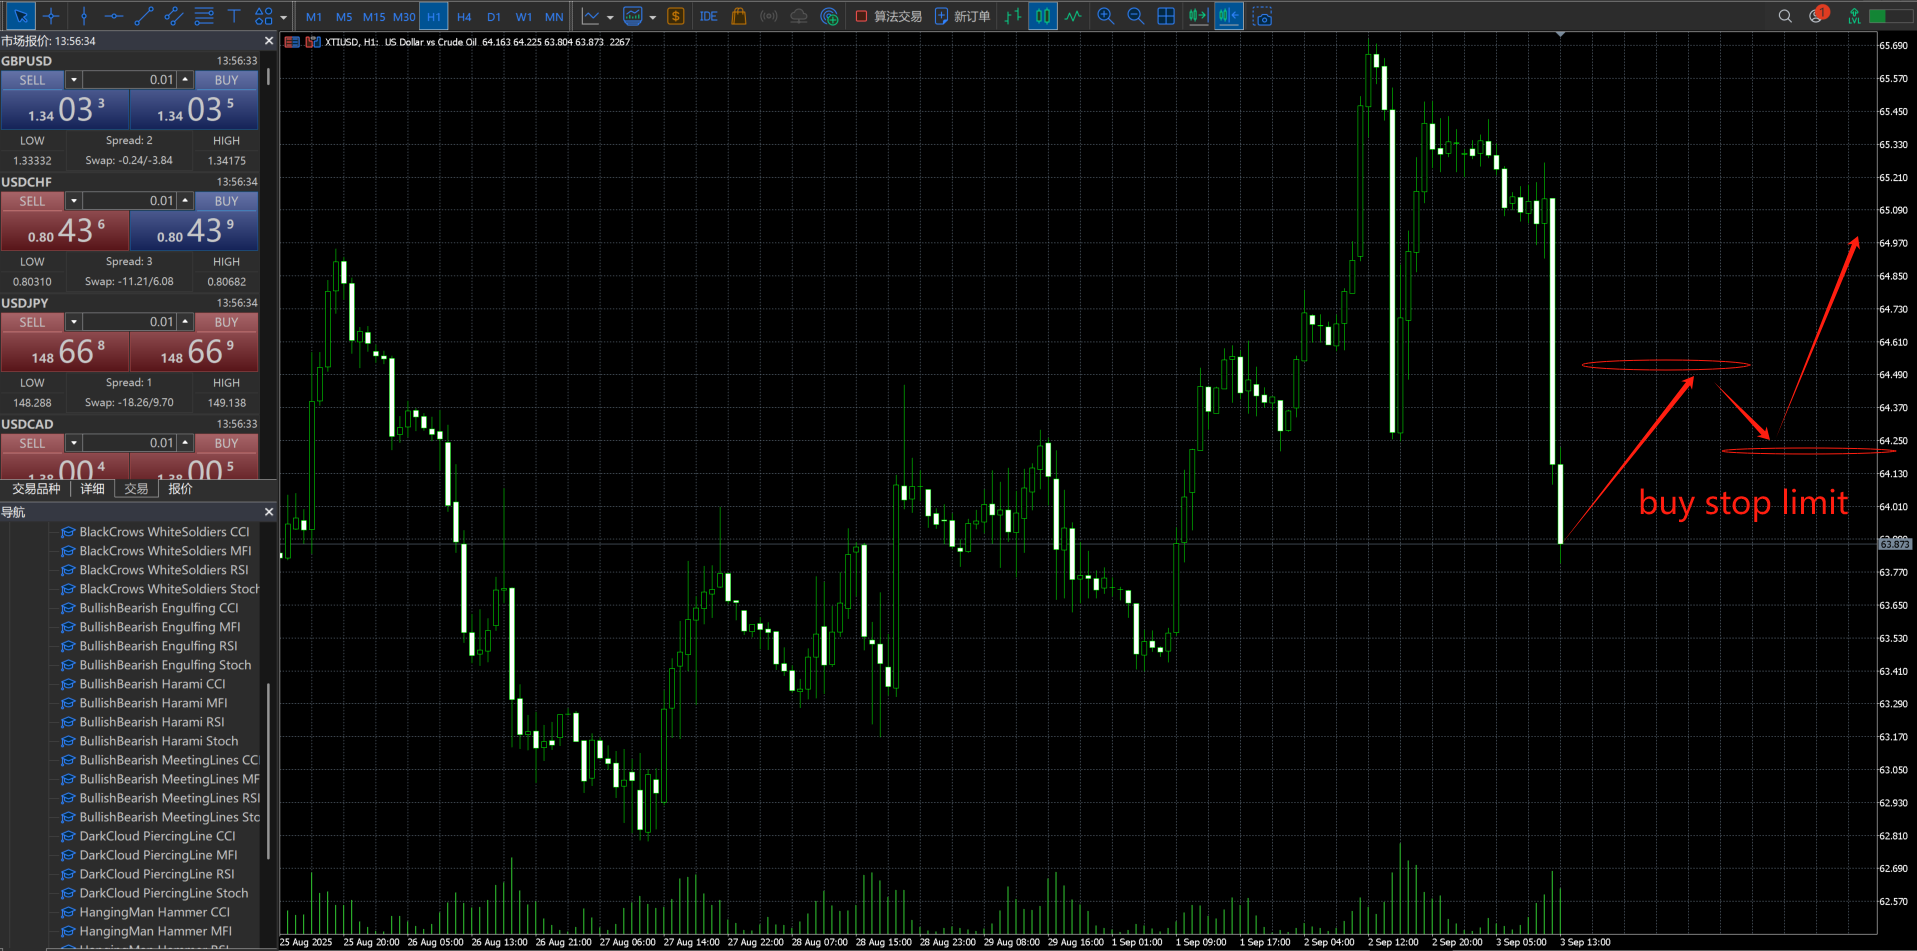1917x951 pixels.
Task: Select the equidistant channel tool
Action: coord(174,16)
